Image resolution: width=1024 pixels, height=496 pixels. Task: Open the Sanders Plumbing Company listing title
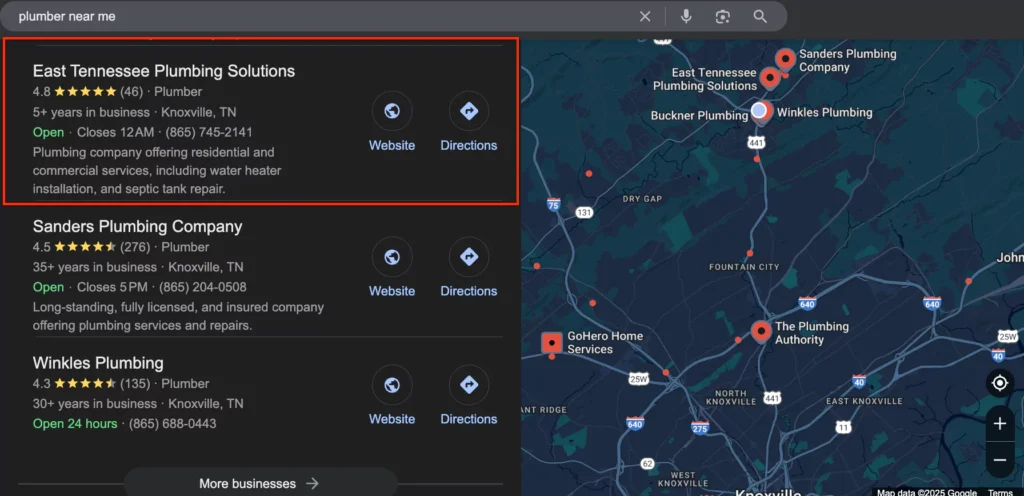pyautogui.click(x=137, y=226)
